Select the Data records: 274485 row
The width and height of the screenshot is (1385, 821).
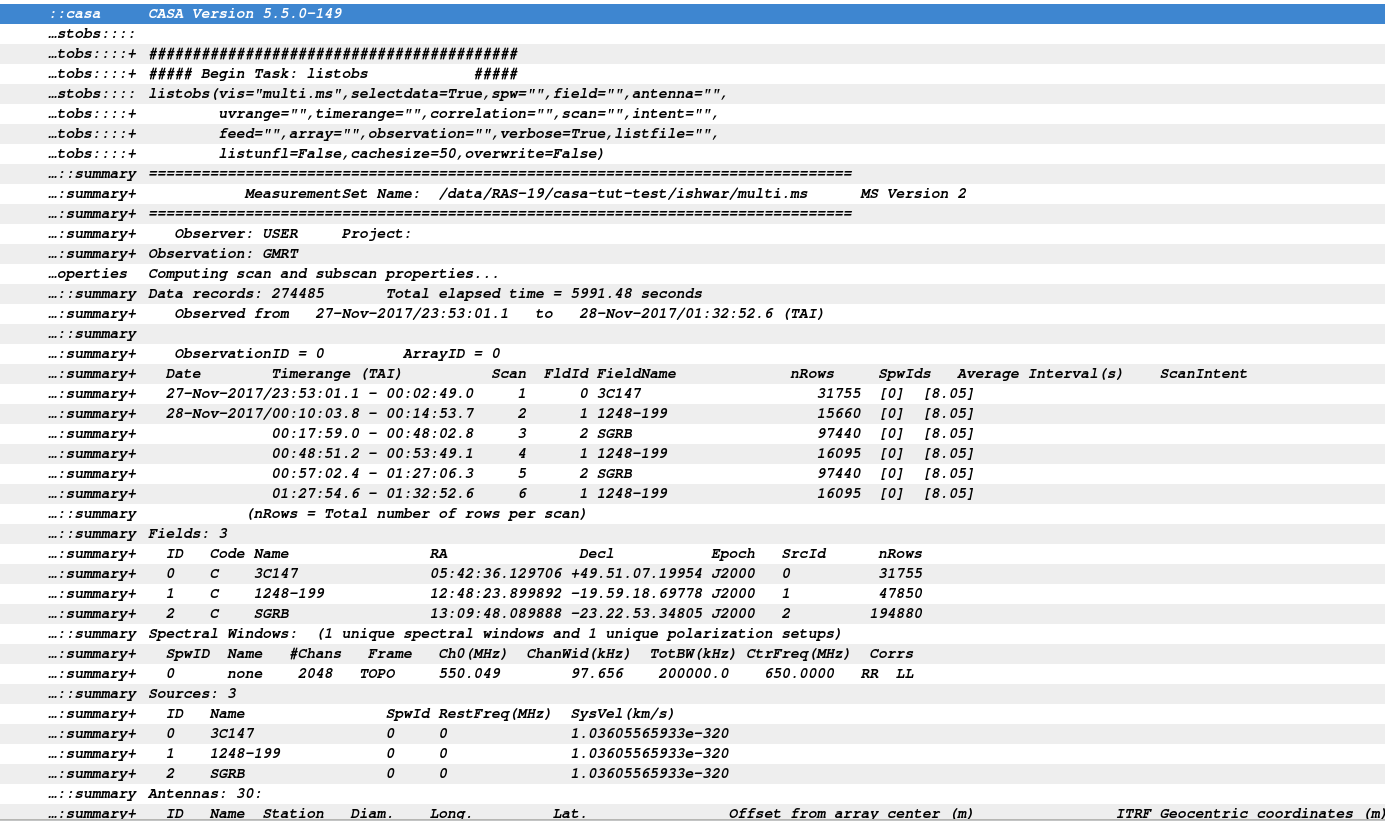(x=692, y=294)
